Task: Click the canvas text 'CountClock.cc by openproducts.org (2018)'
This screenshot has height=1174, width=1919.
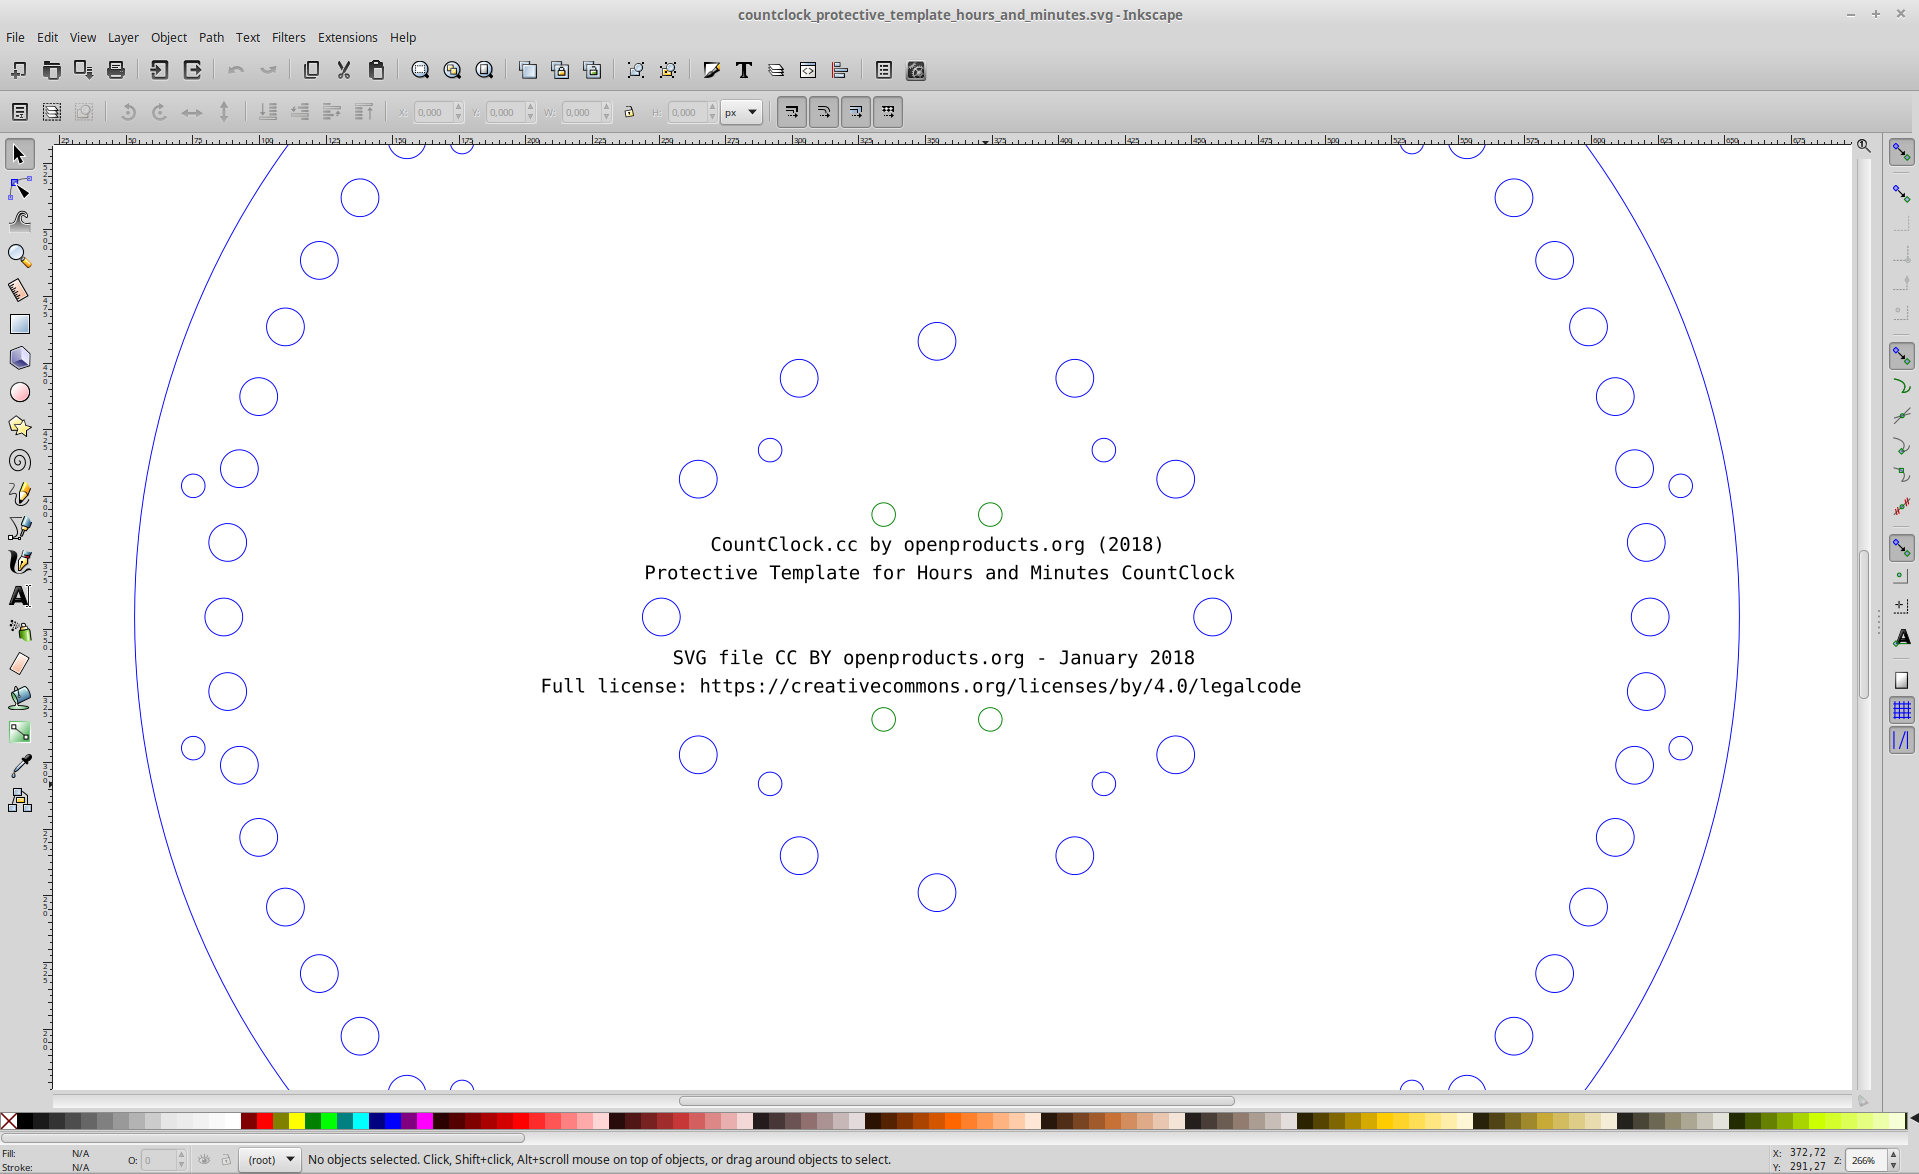Action: (936, 545)
